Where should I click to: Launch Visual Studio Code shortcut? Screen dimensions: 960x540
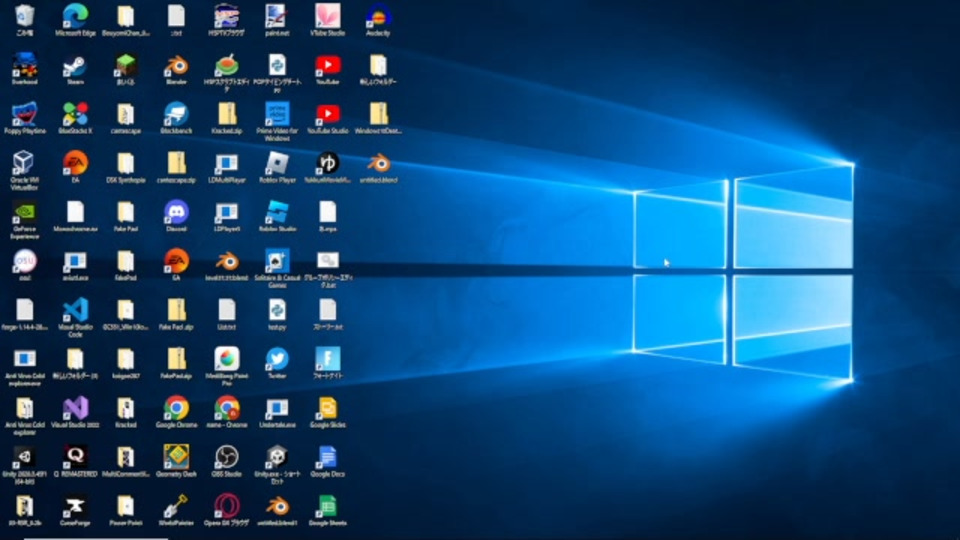coord(75,310)
